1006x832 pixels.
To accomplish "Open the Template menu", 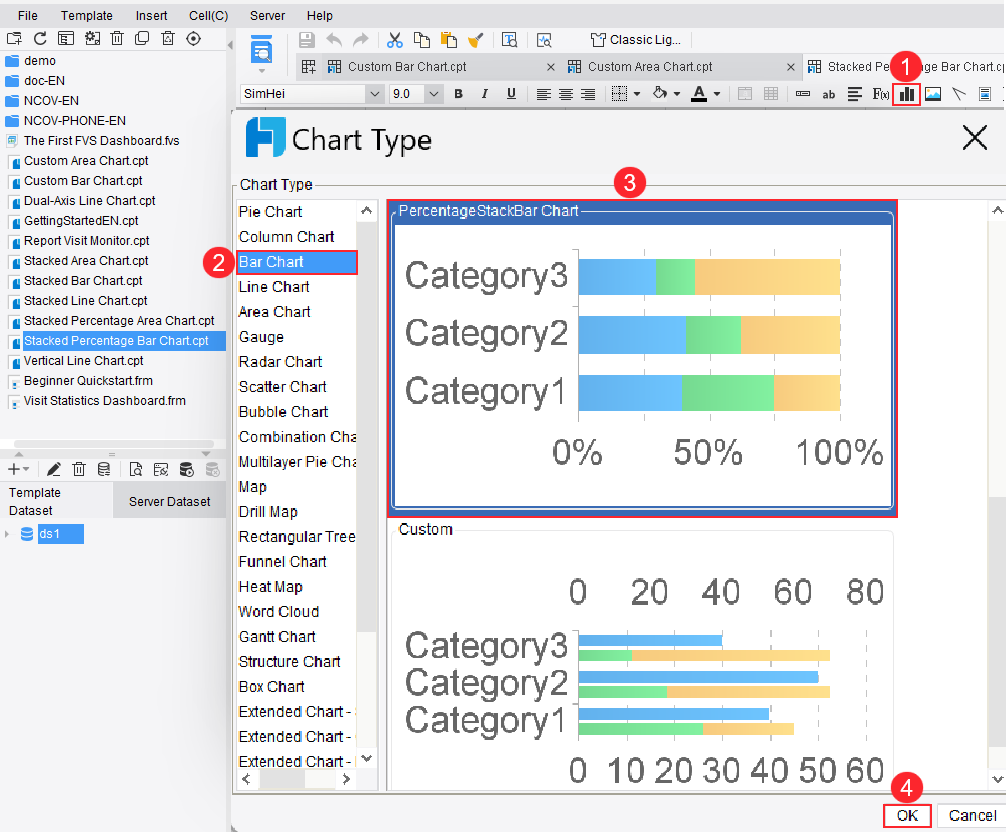I will click(87, 15).
